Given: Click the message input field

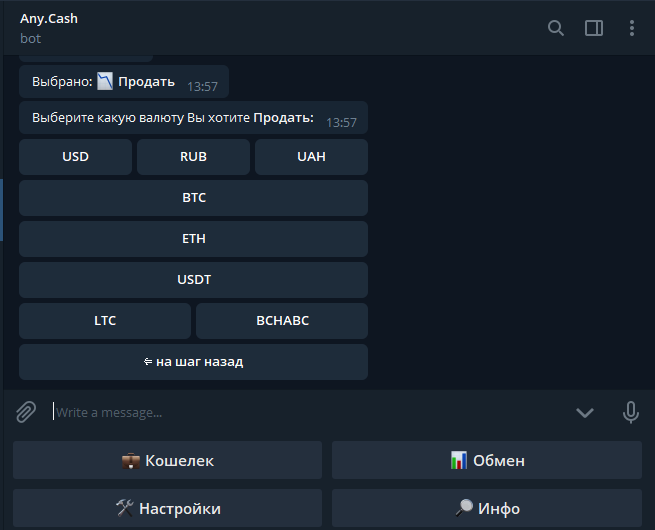Looking at the screenshot, I should click(300, 412).
